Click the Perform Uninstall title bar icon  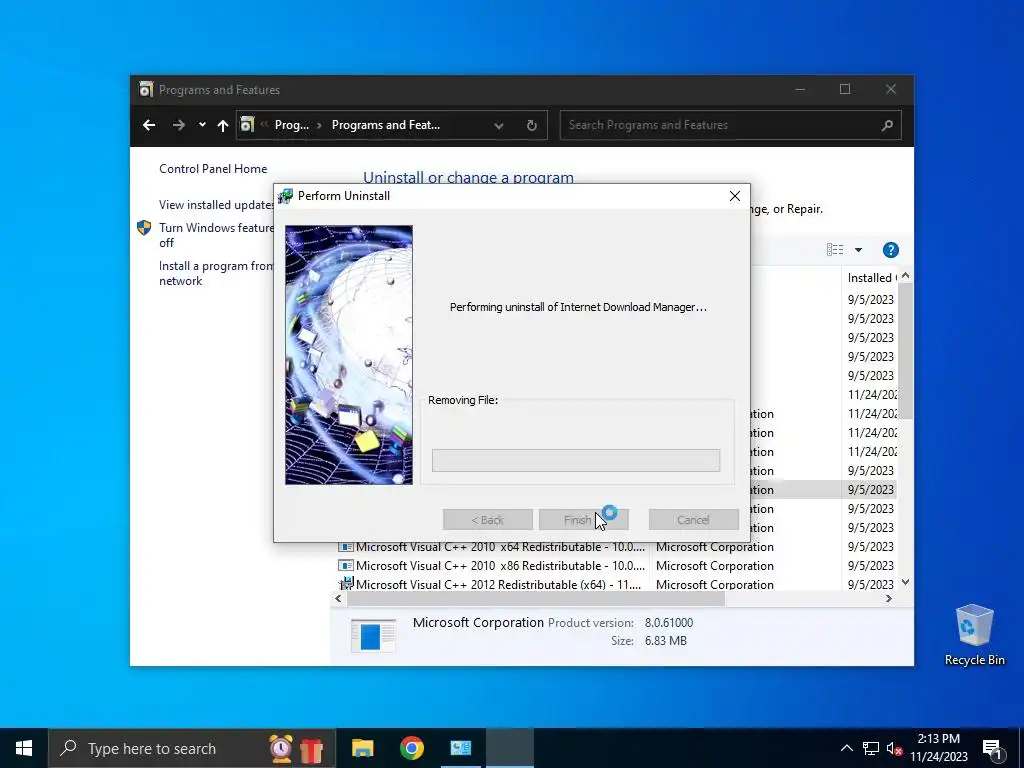(285, 196)
